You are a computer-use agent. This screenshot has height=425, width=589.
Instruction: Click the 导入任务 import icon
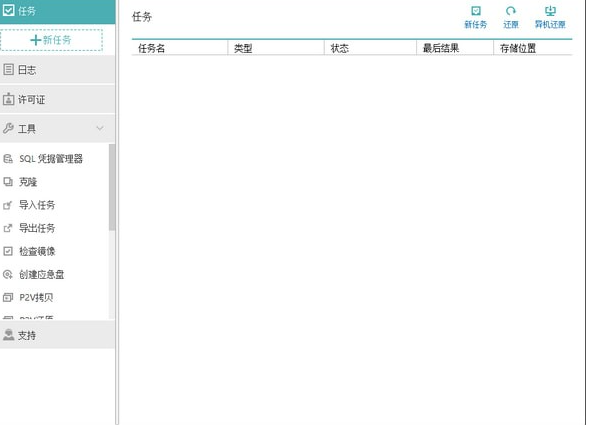click(8, 205)
